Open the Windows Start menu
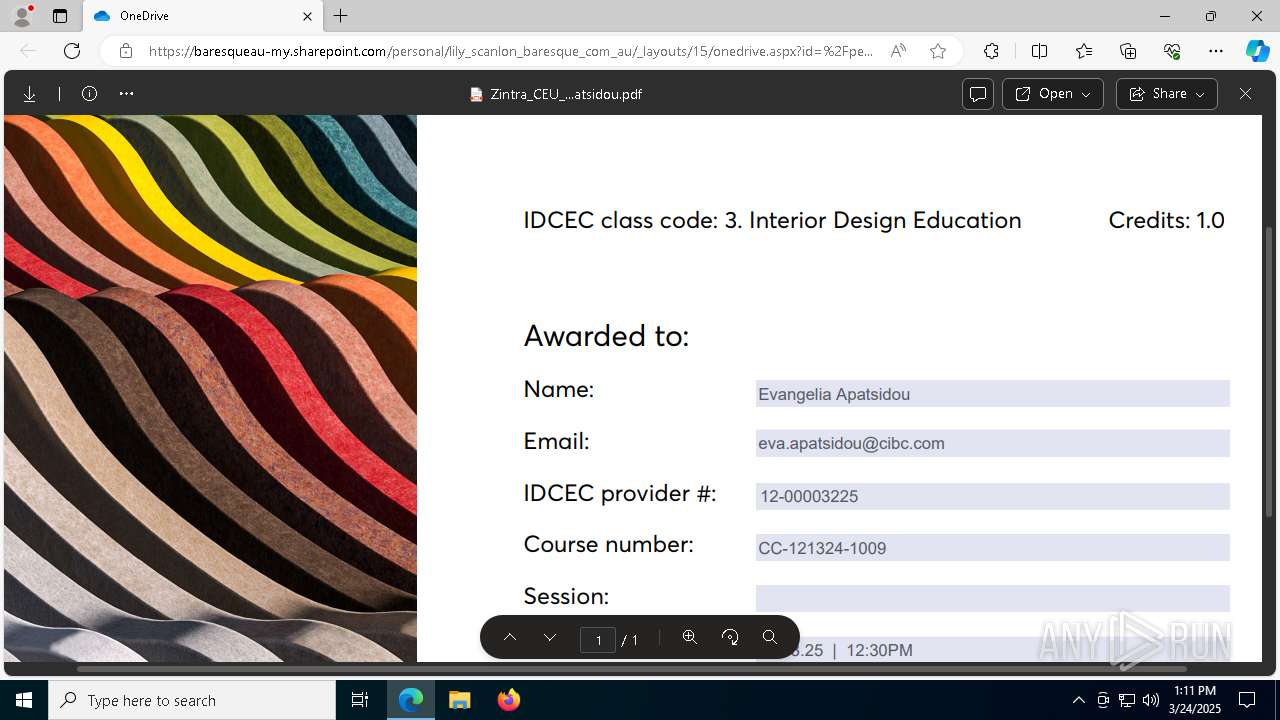 click(x=24, y=700)
